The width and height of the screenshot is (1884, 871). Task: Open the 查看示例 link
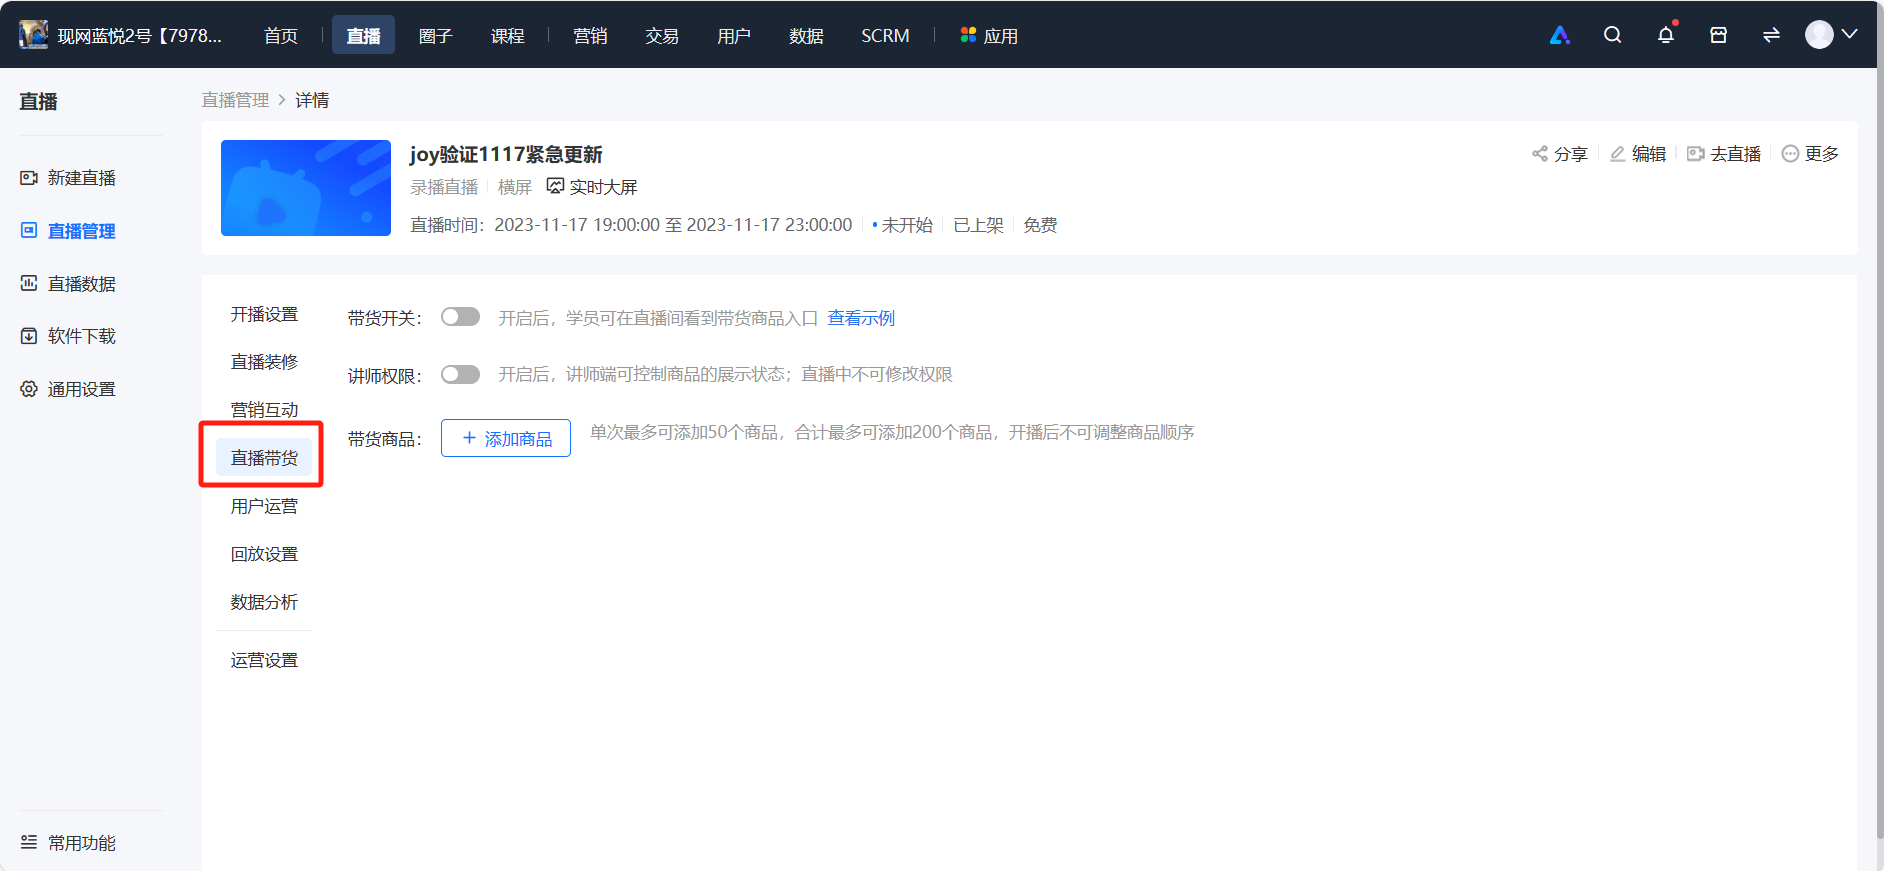click(x=861, y=318)
